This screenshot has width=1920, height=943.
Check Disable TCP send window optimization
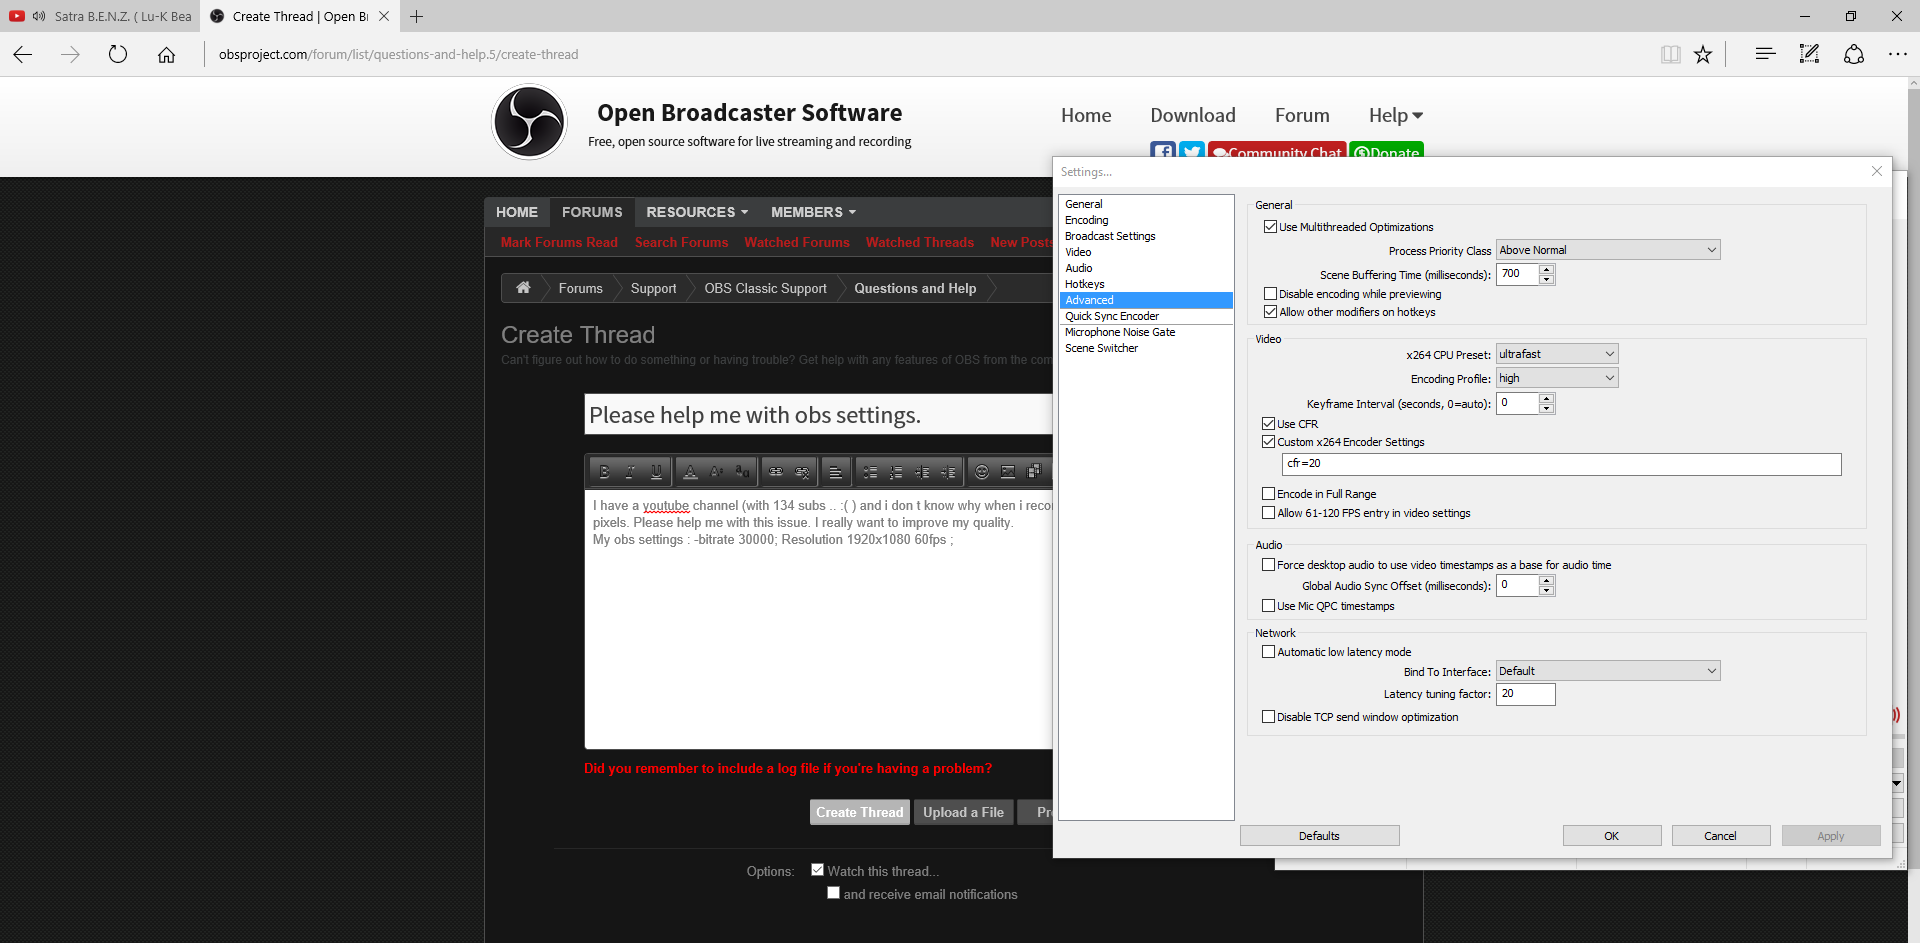[1268, 717]
